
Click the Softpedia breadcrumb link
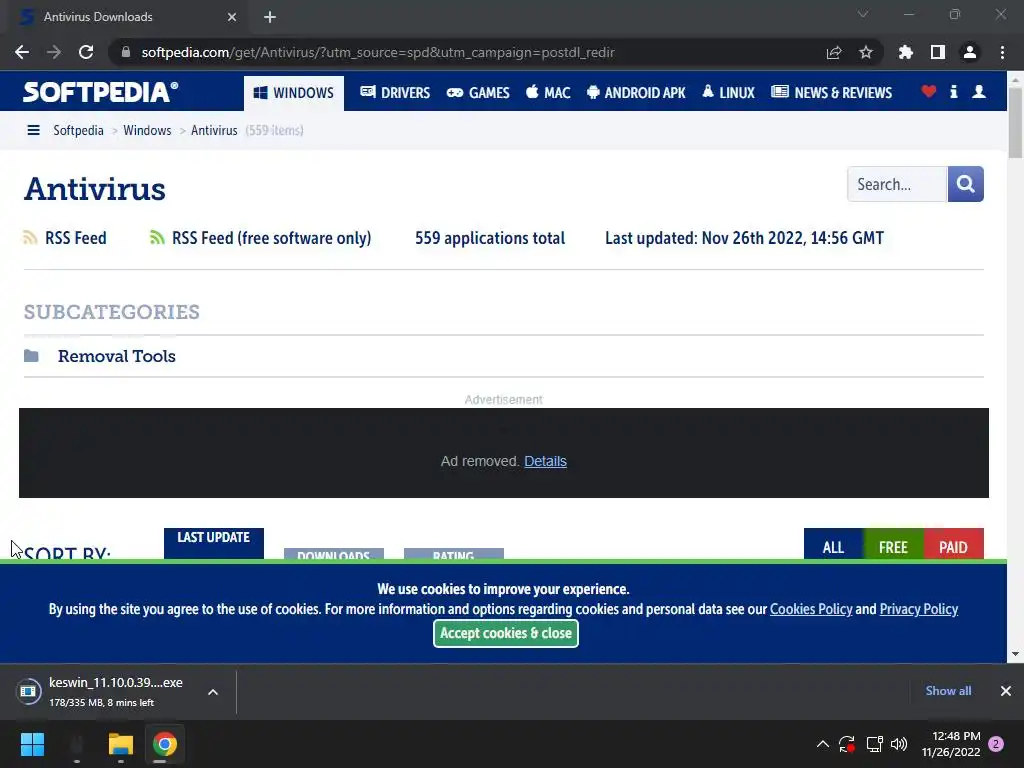pyautogui.click(x=78, y=131)
